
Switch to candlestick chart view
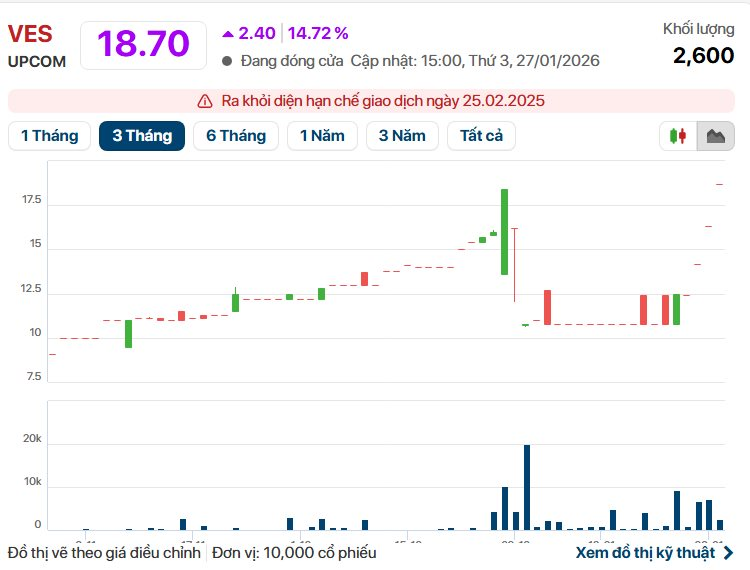tap(680, 136)
